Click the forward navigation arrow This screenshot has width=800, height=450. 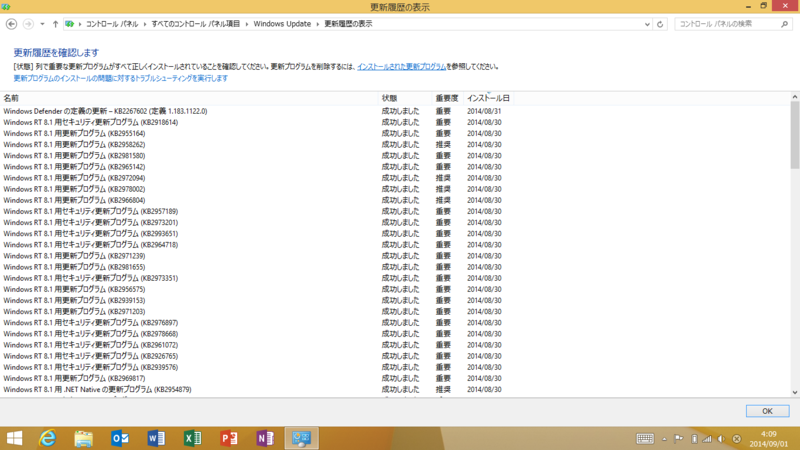pyautogui.click(x=28, y=24)
